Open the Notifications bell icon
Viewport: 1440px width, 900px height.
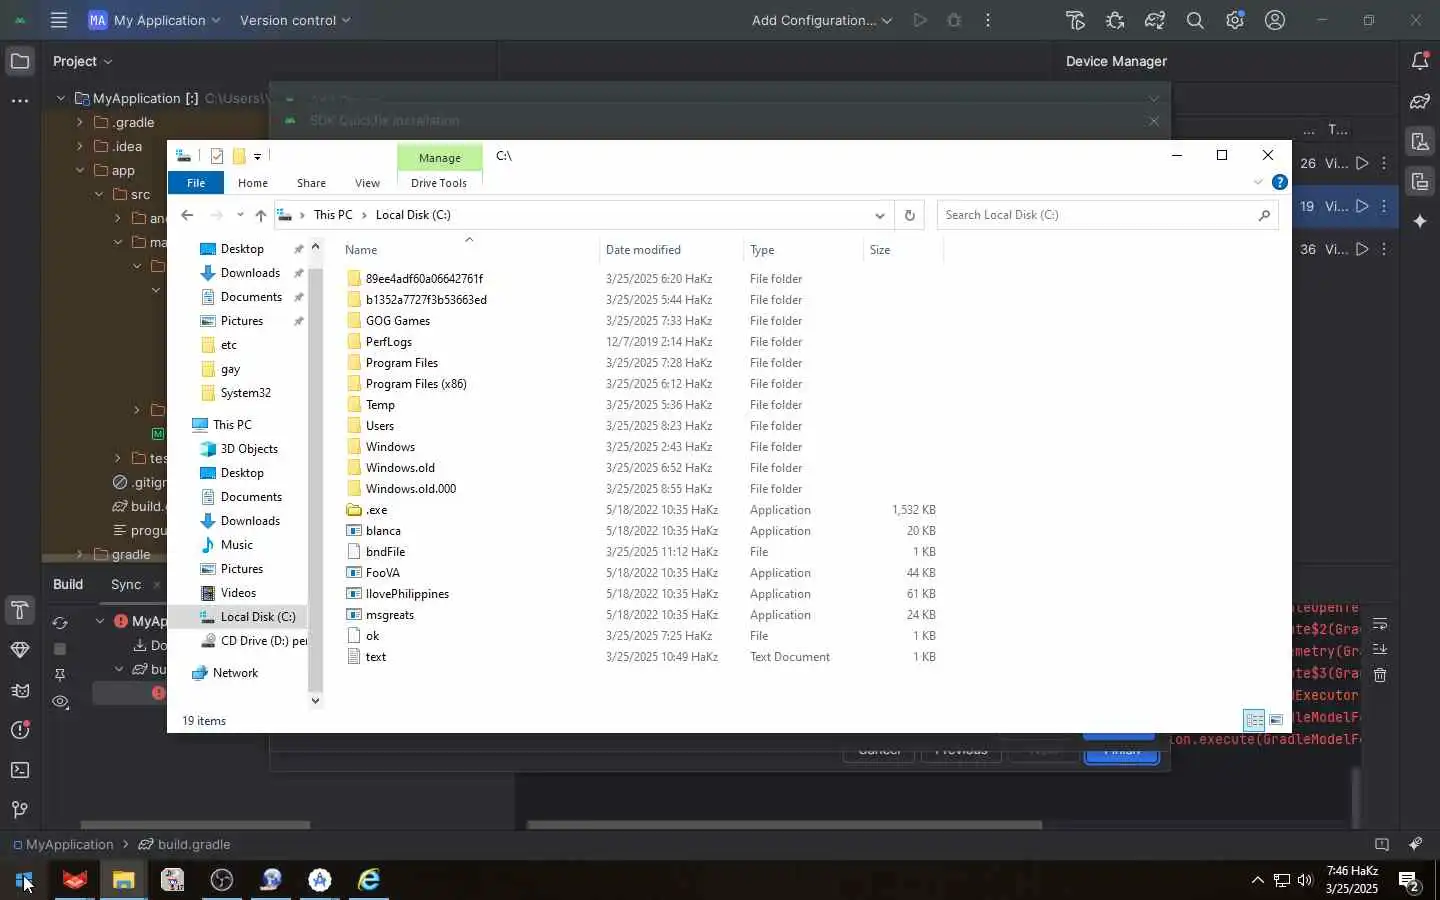click(1420, 62)
